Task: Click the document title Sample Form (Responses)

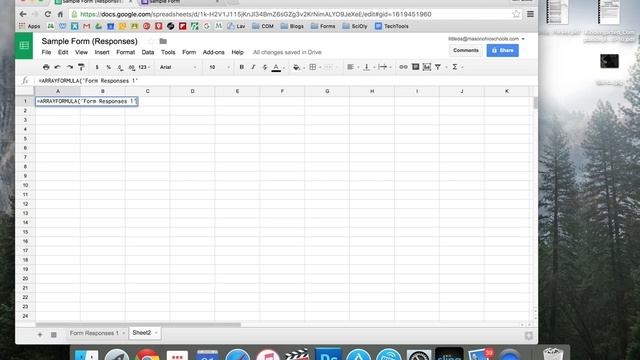Action: tap(89, 41)
